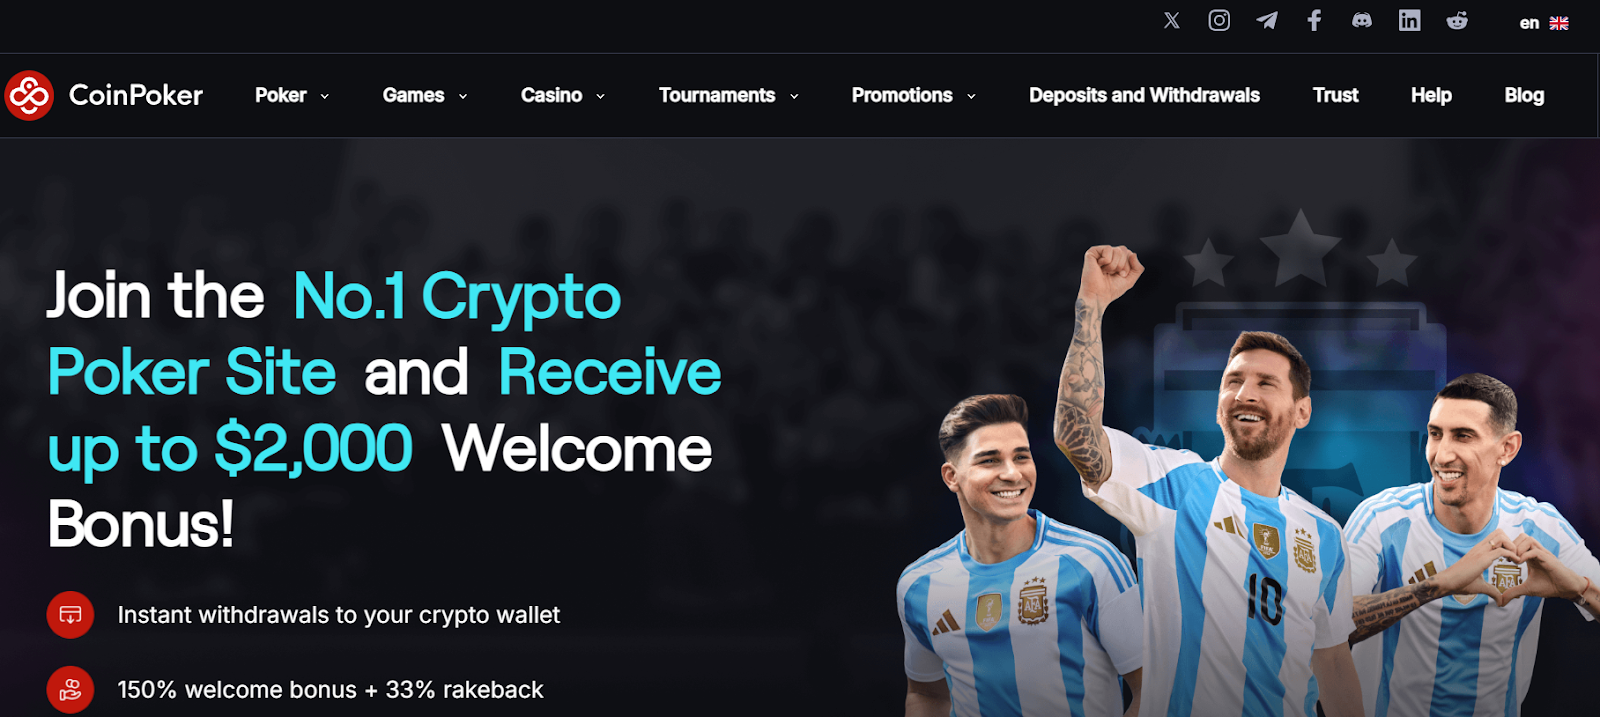Click the CoinPoker red logo icon
Image resolution: width=1600 pixels, height=717 pixels.
[x=29, y=95]
